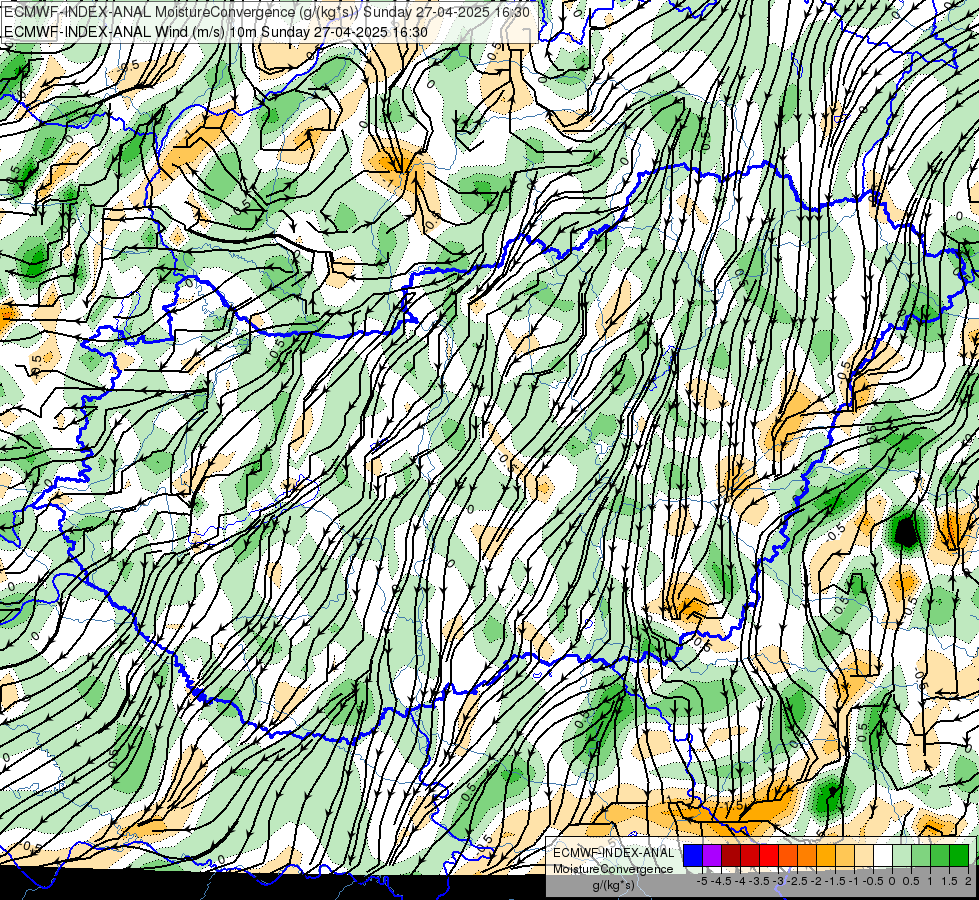Viewport: 979px width, 900px height.
Task: Select the red legend swatch between -4 and -3.5
Action: point(750,855)
